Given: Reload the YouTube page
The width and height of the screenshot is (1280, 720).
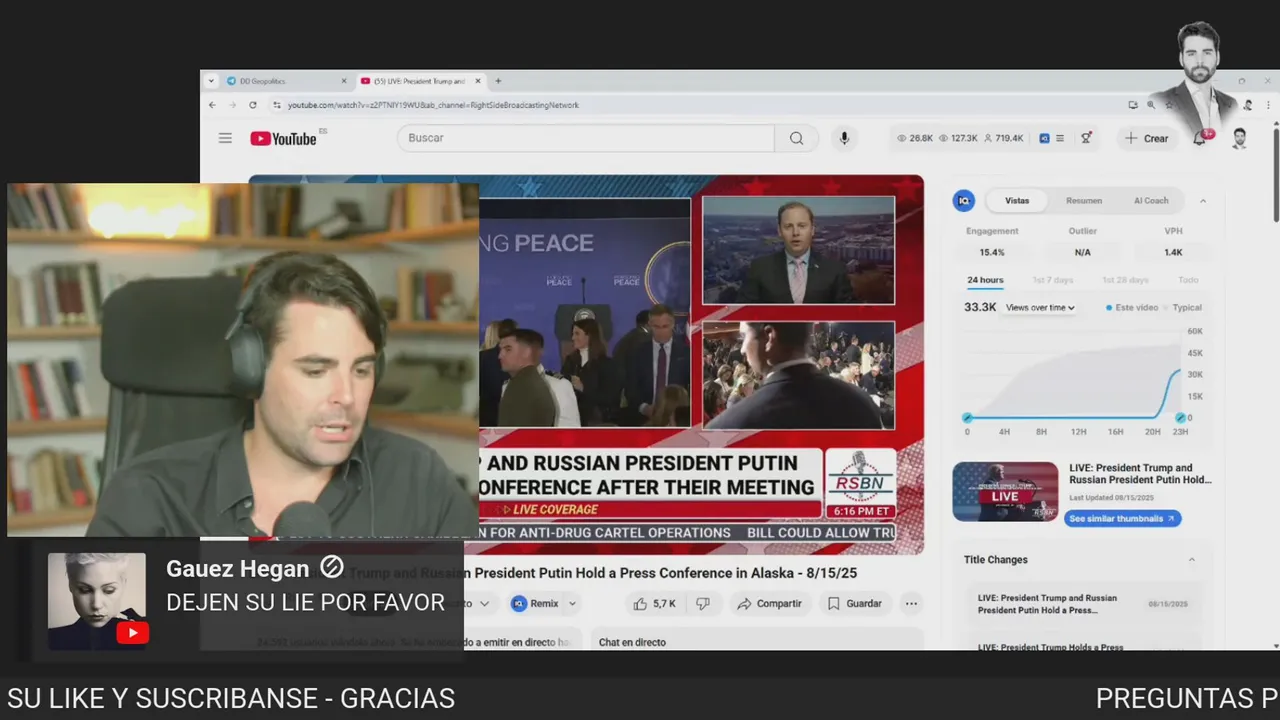Looking at the screenshot, I should (x=253, y=105).
